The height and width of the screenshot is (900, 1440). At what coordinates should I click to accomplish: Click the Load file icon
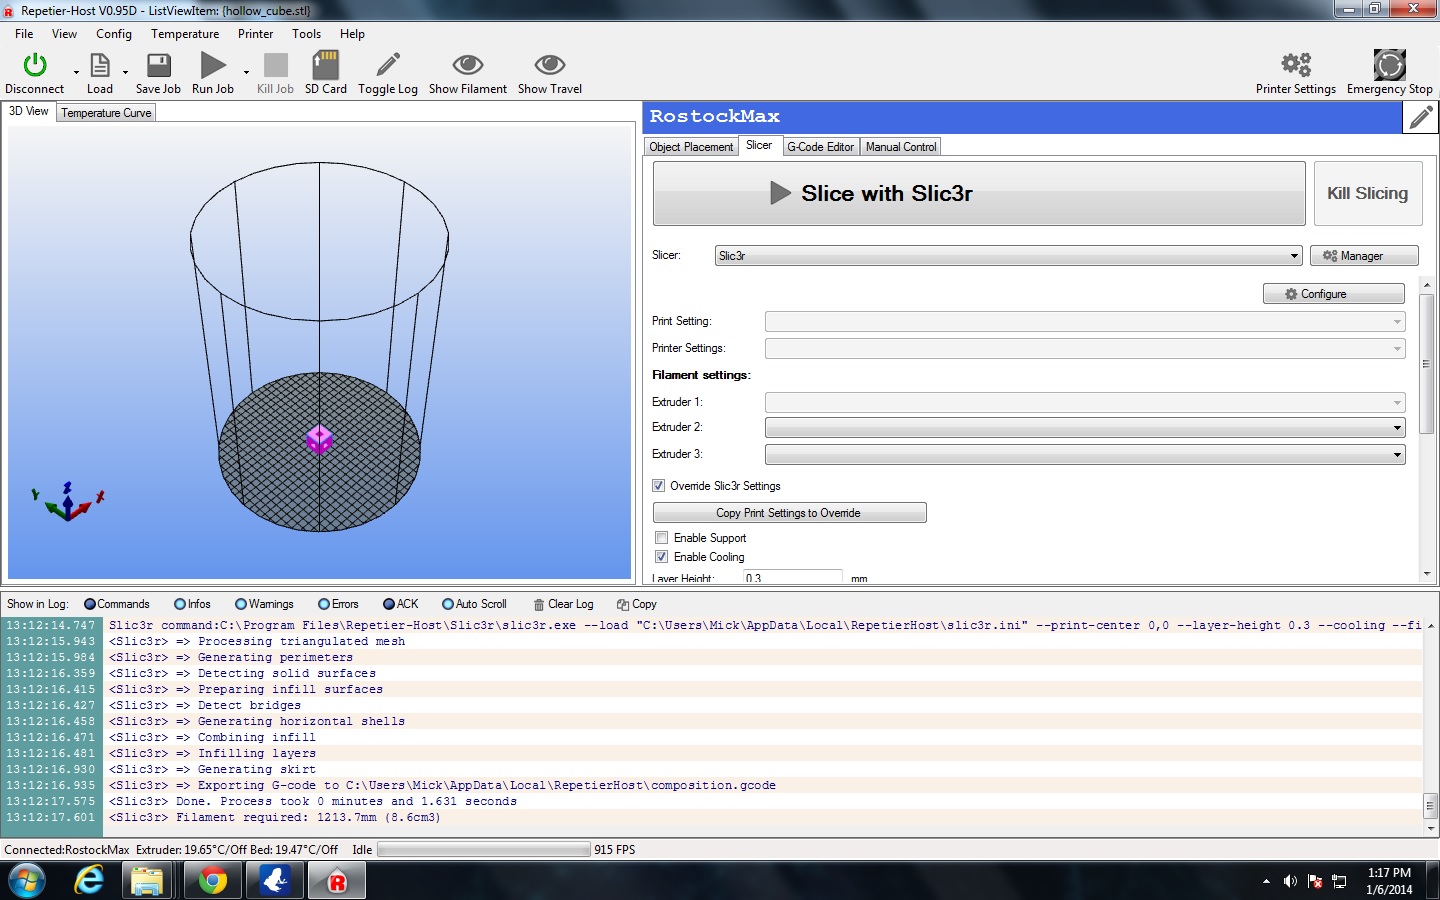click(100, 66)
